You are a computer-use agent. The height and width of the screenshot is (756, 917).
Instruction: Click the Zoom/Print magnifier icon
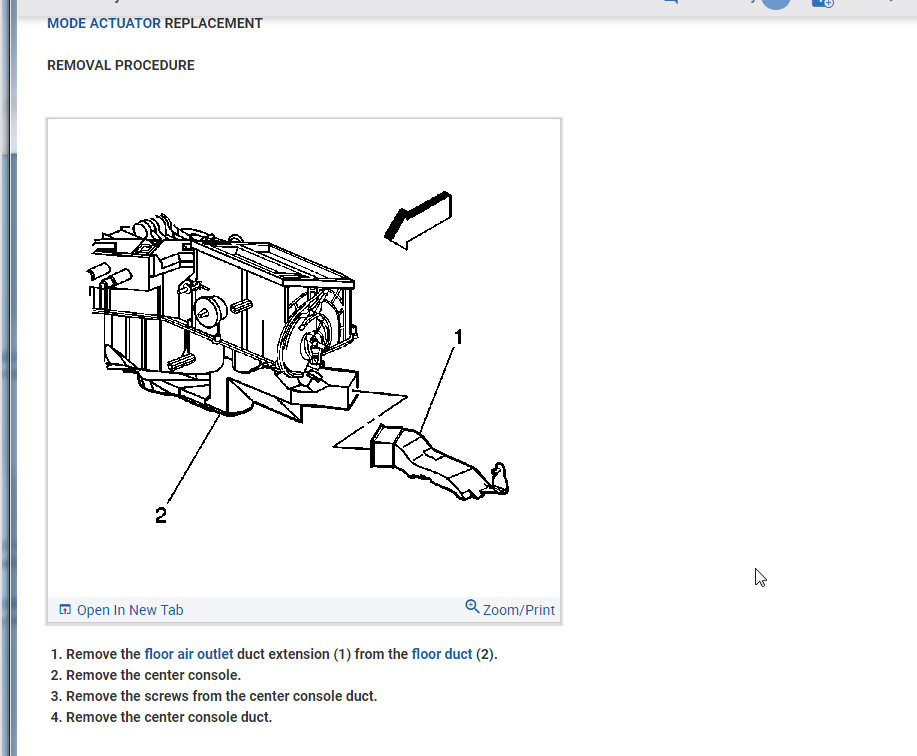(x=472, y=606)
